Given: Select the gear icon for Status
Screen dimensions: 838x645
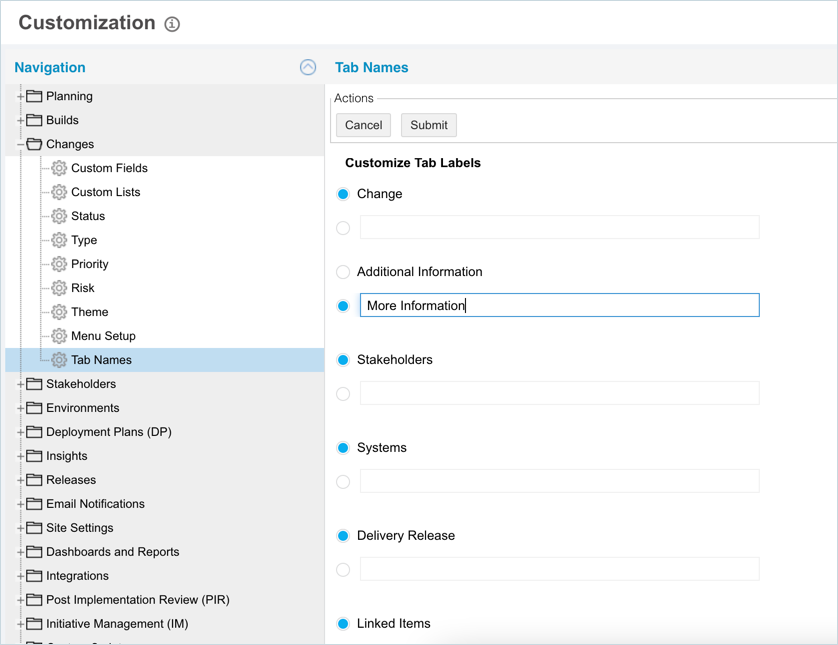Looking at the screenshot, I should (x=59, y=216).
